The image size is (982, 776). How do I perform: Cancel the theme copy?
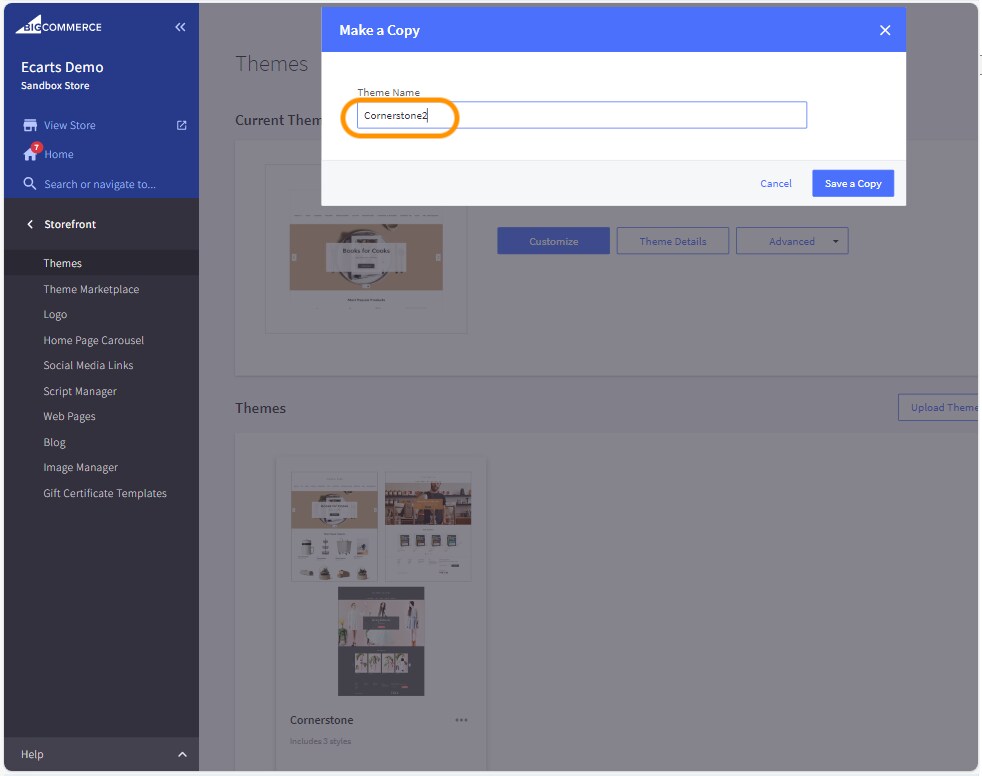(x=775, y=183)
